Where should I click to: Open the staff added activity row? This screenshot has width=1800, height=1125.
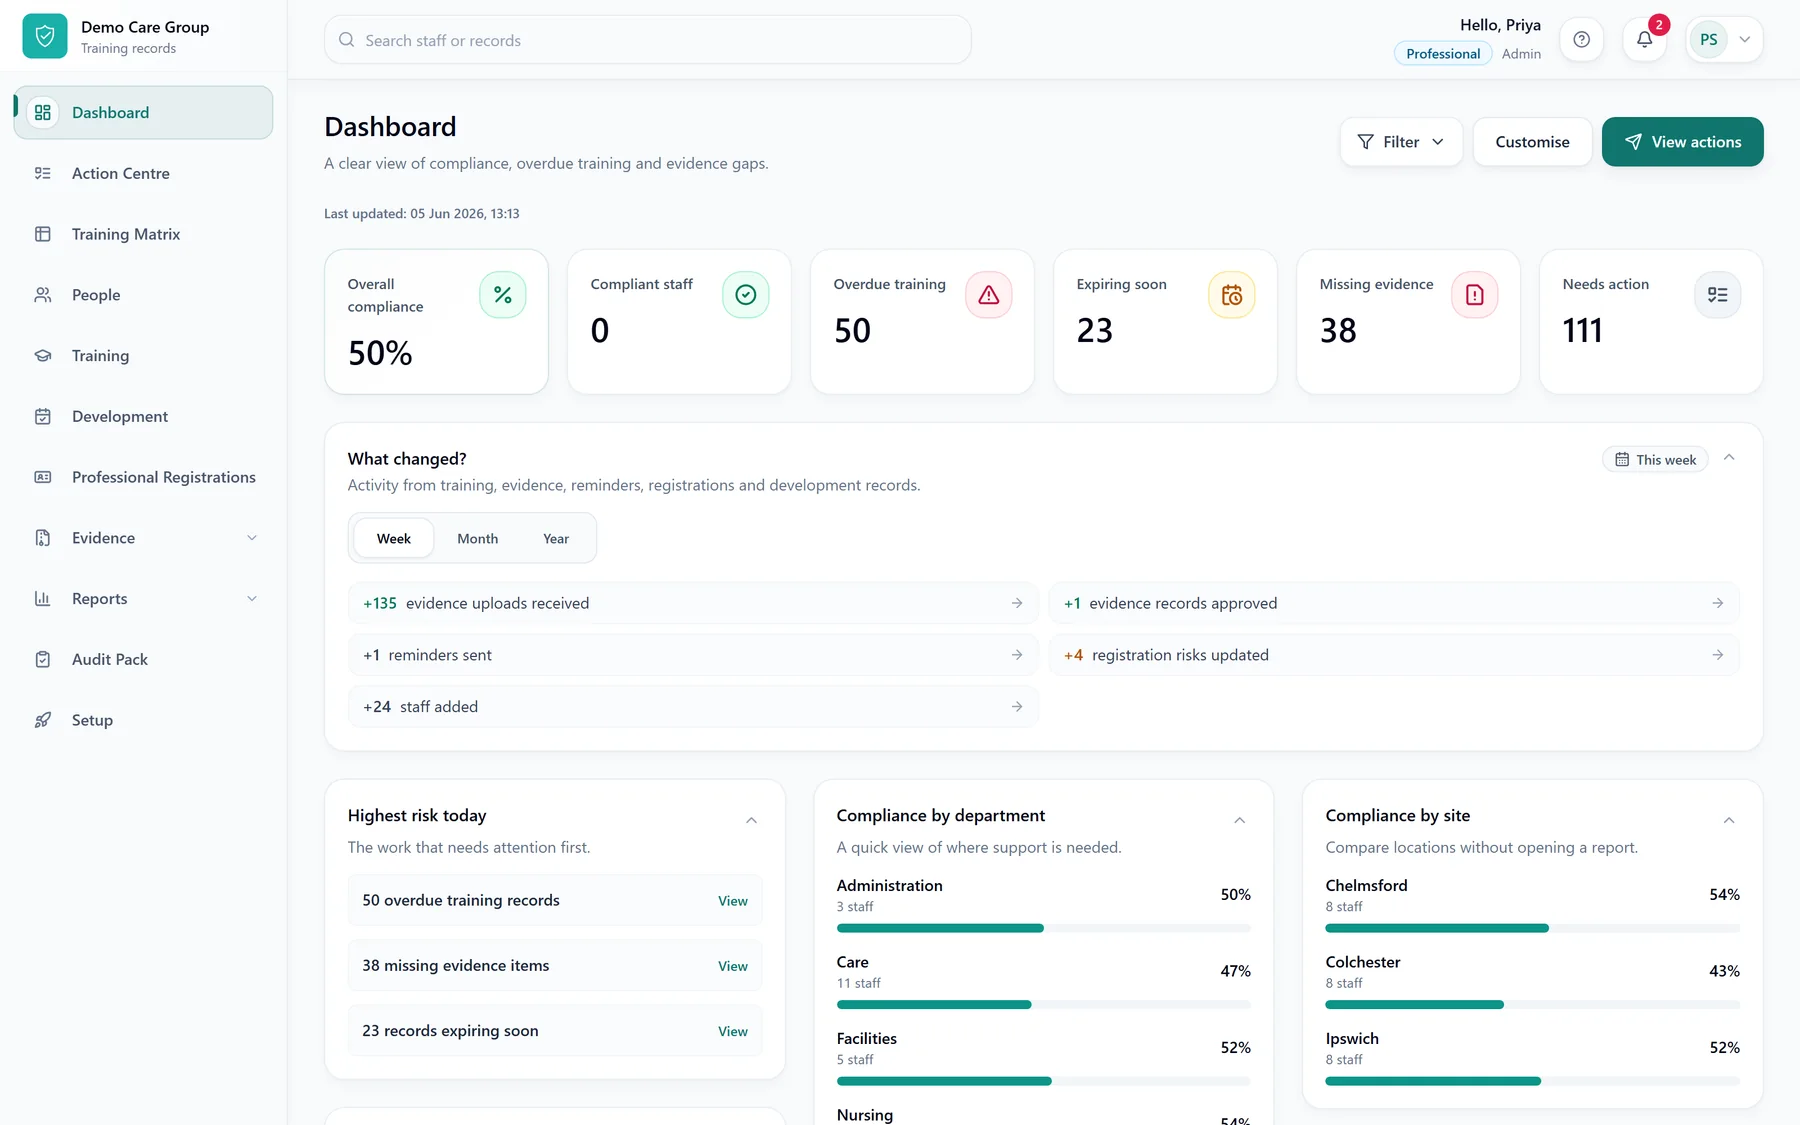pyautogui.click(x=693, y=707)
